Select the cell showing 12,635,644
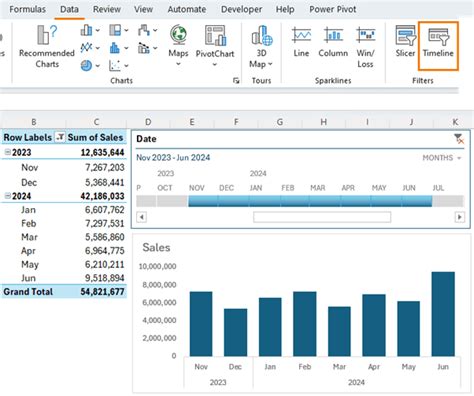Screen dimensions: 474x396 tap(96, 152)
